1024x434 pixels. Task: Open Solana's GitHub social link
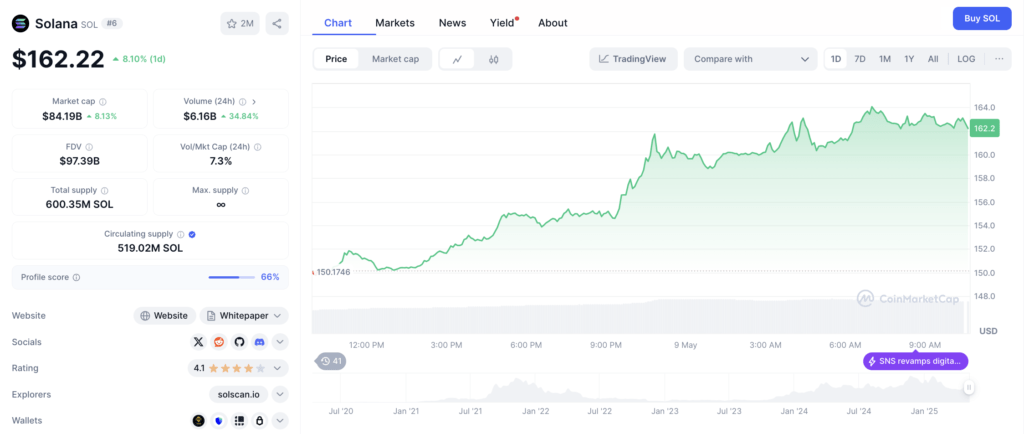tap(239, 341)
